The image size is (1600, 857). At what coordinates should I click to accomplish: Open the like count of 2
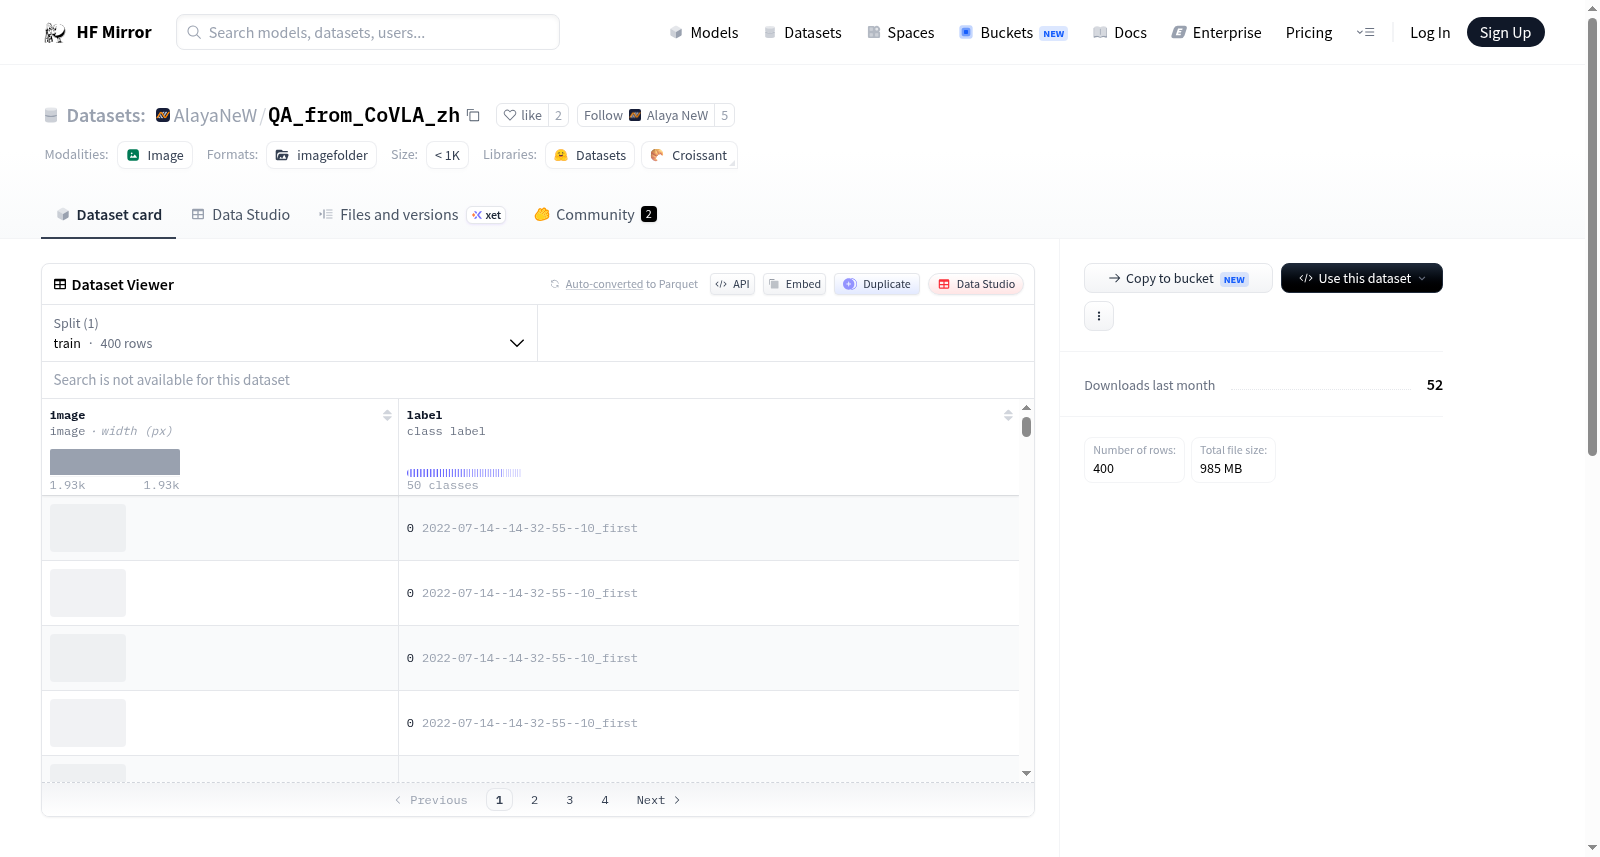(x=558, y=116)
